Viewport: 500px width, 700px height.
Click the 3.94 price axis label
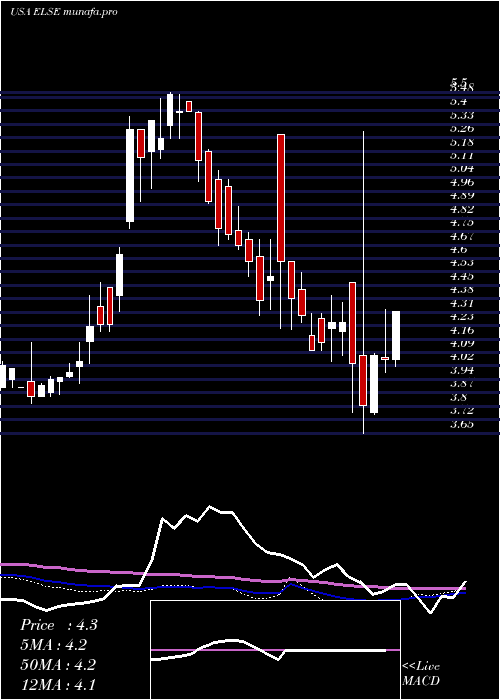coord(462,370)
